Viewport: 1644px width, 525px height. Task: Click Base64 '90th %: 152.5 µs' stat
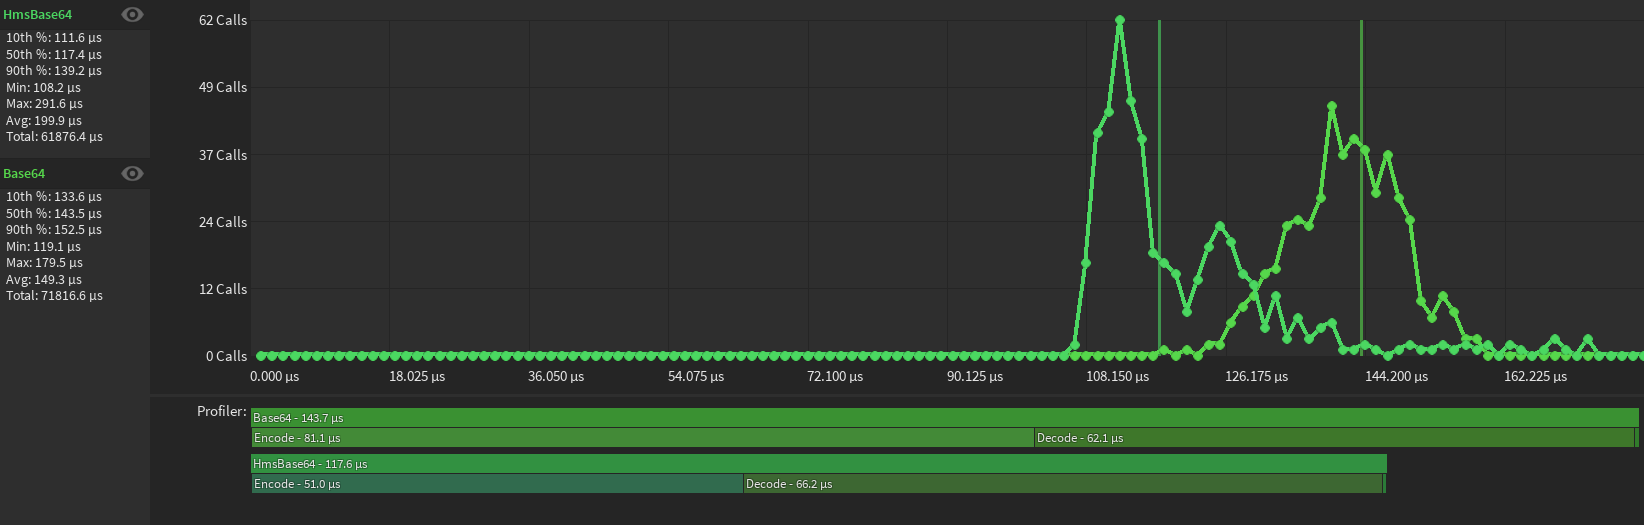click(54, 230)
